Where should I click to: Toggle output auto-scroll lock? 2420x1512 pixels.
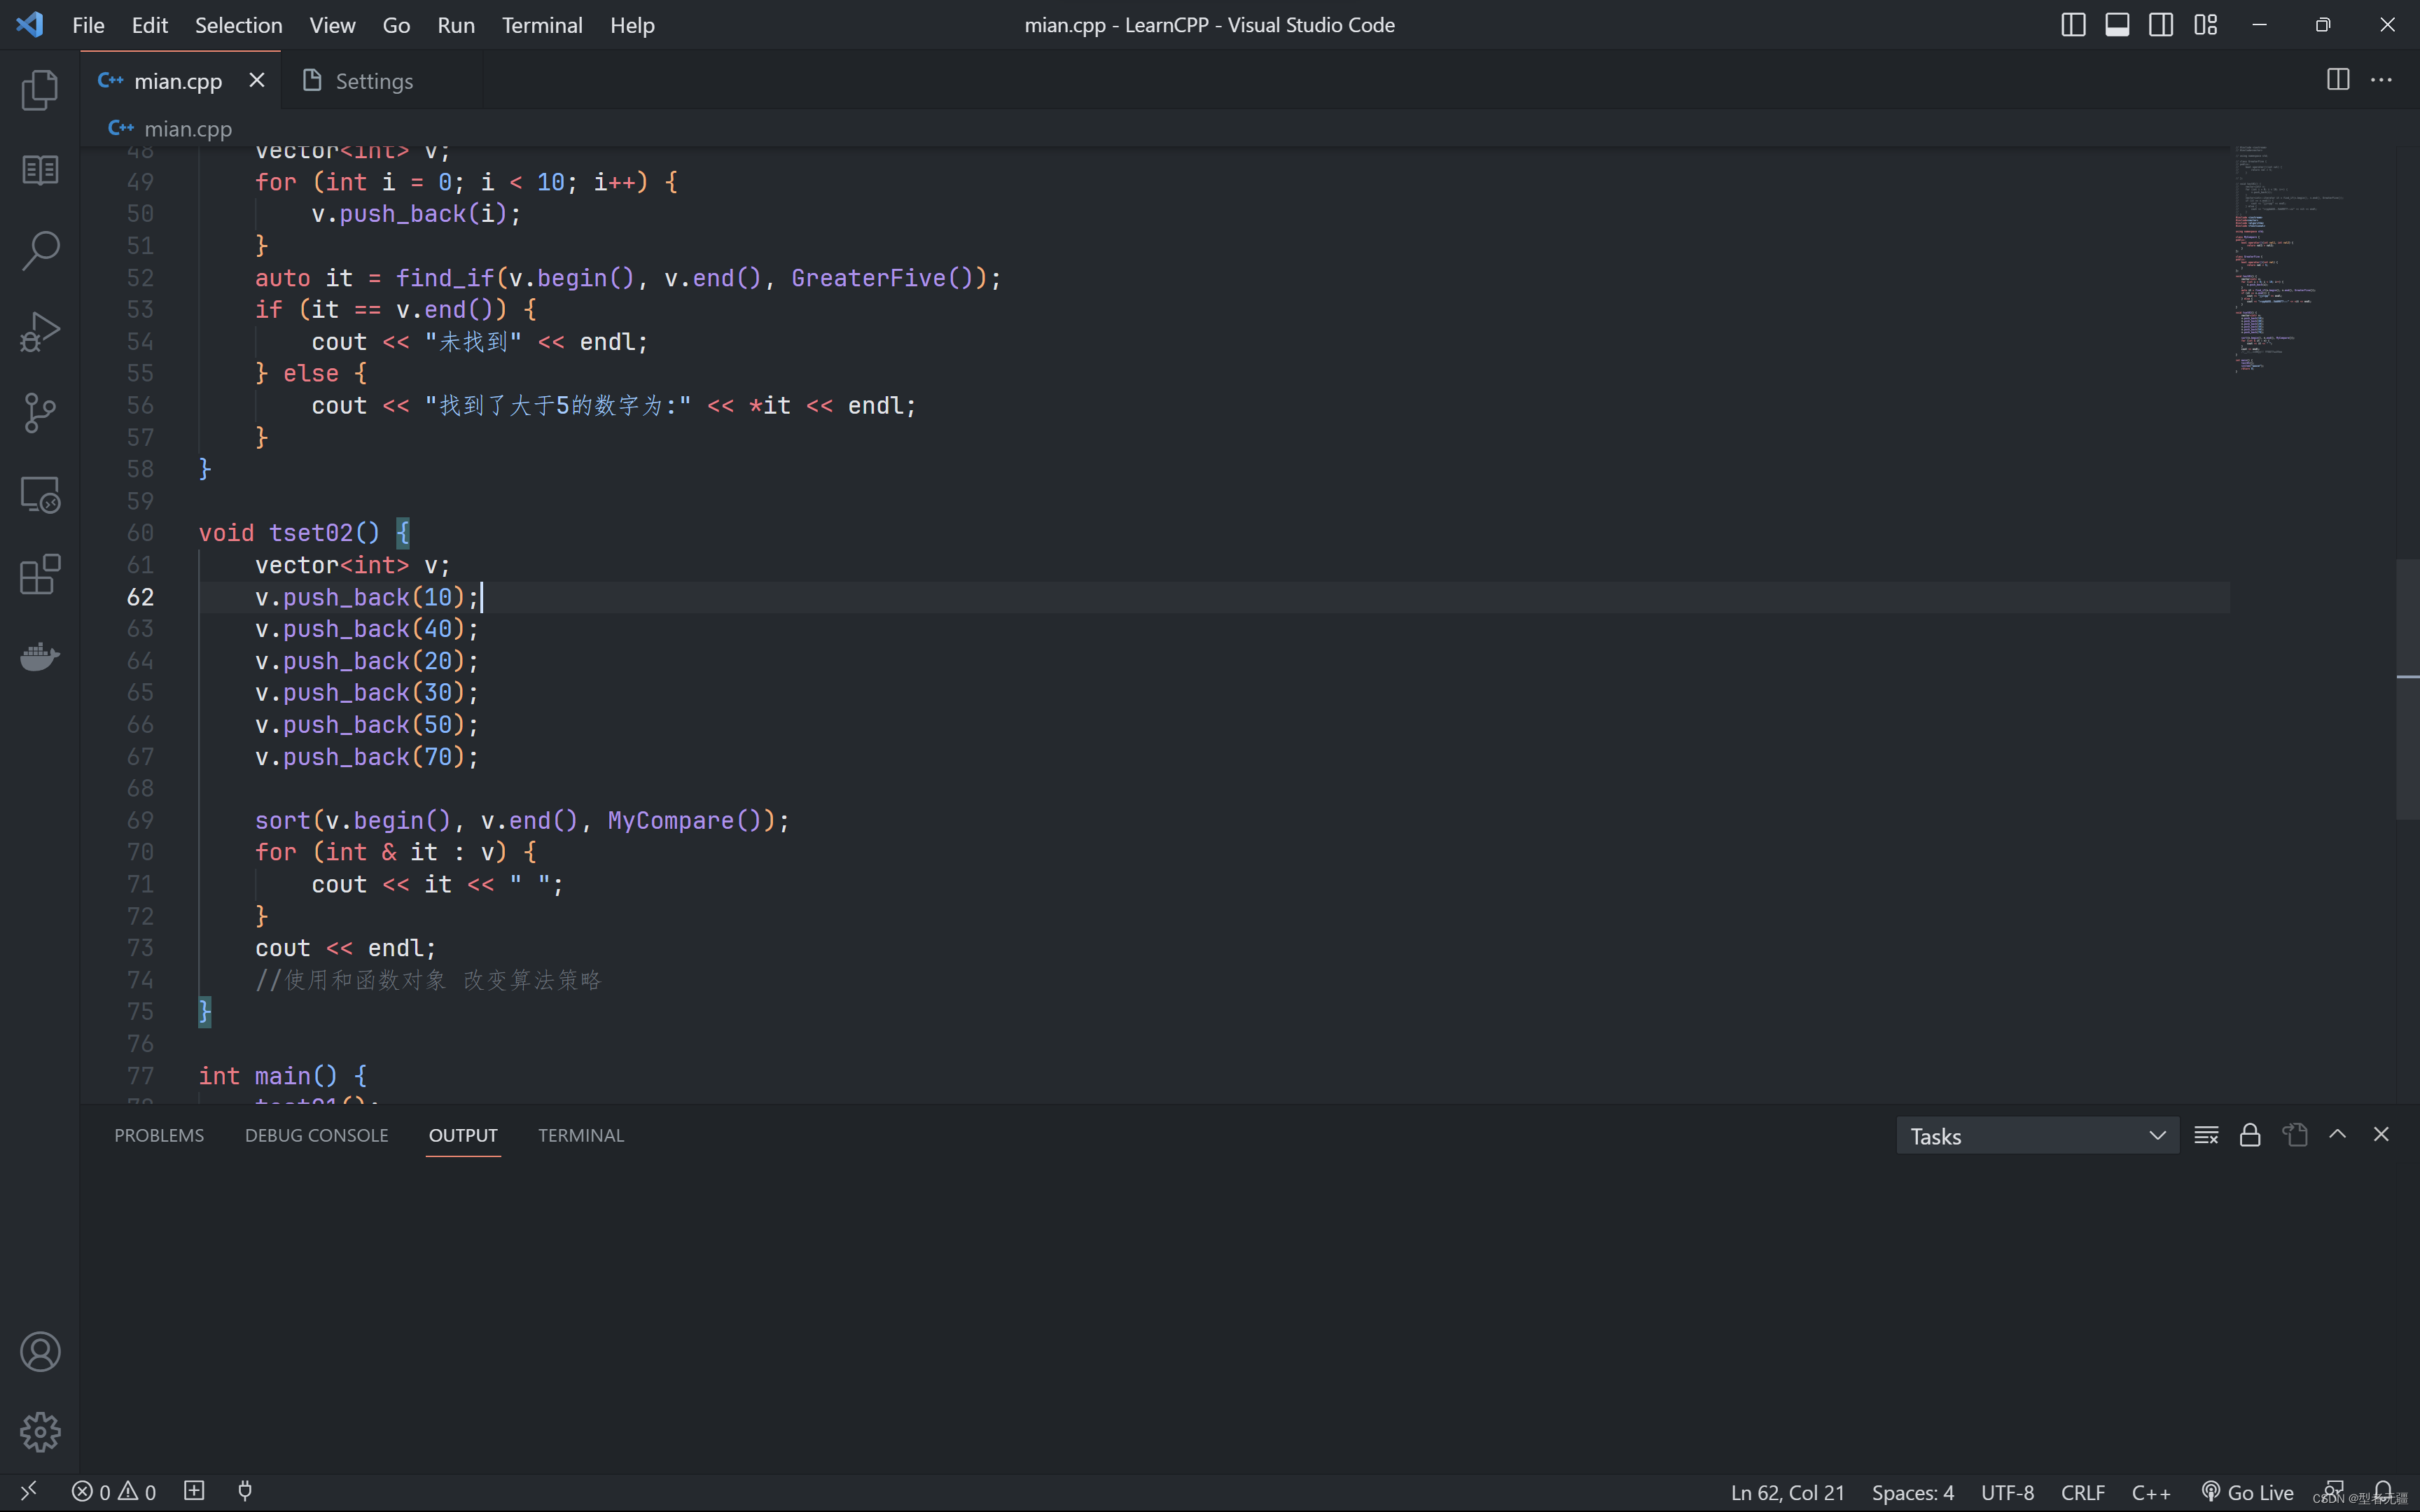pyautogui.click(x=2250, y=1135)
